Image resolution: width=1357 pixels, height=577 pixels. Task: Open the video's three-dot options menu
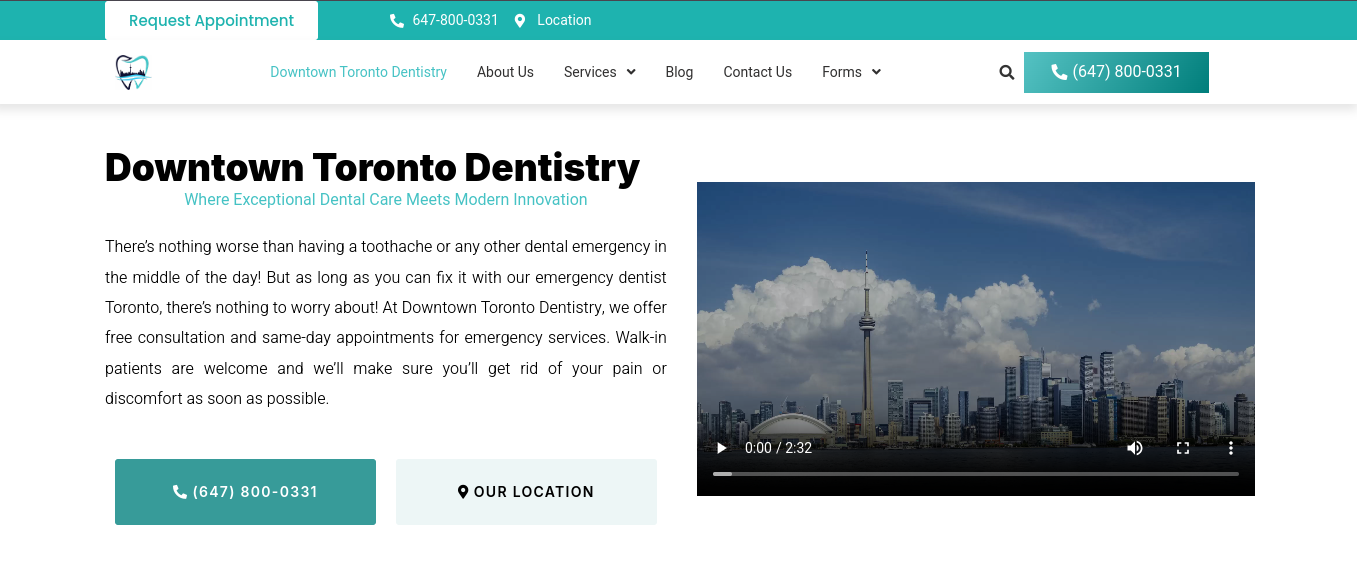(x=1231, y=448)
